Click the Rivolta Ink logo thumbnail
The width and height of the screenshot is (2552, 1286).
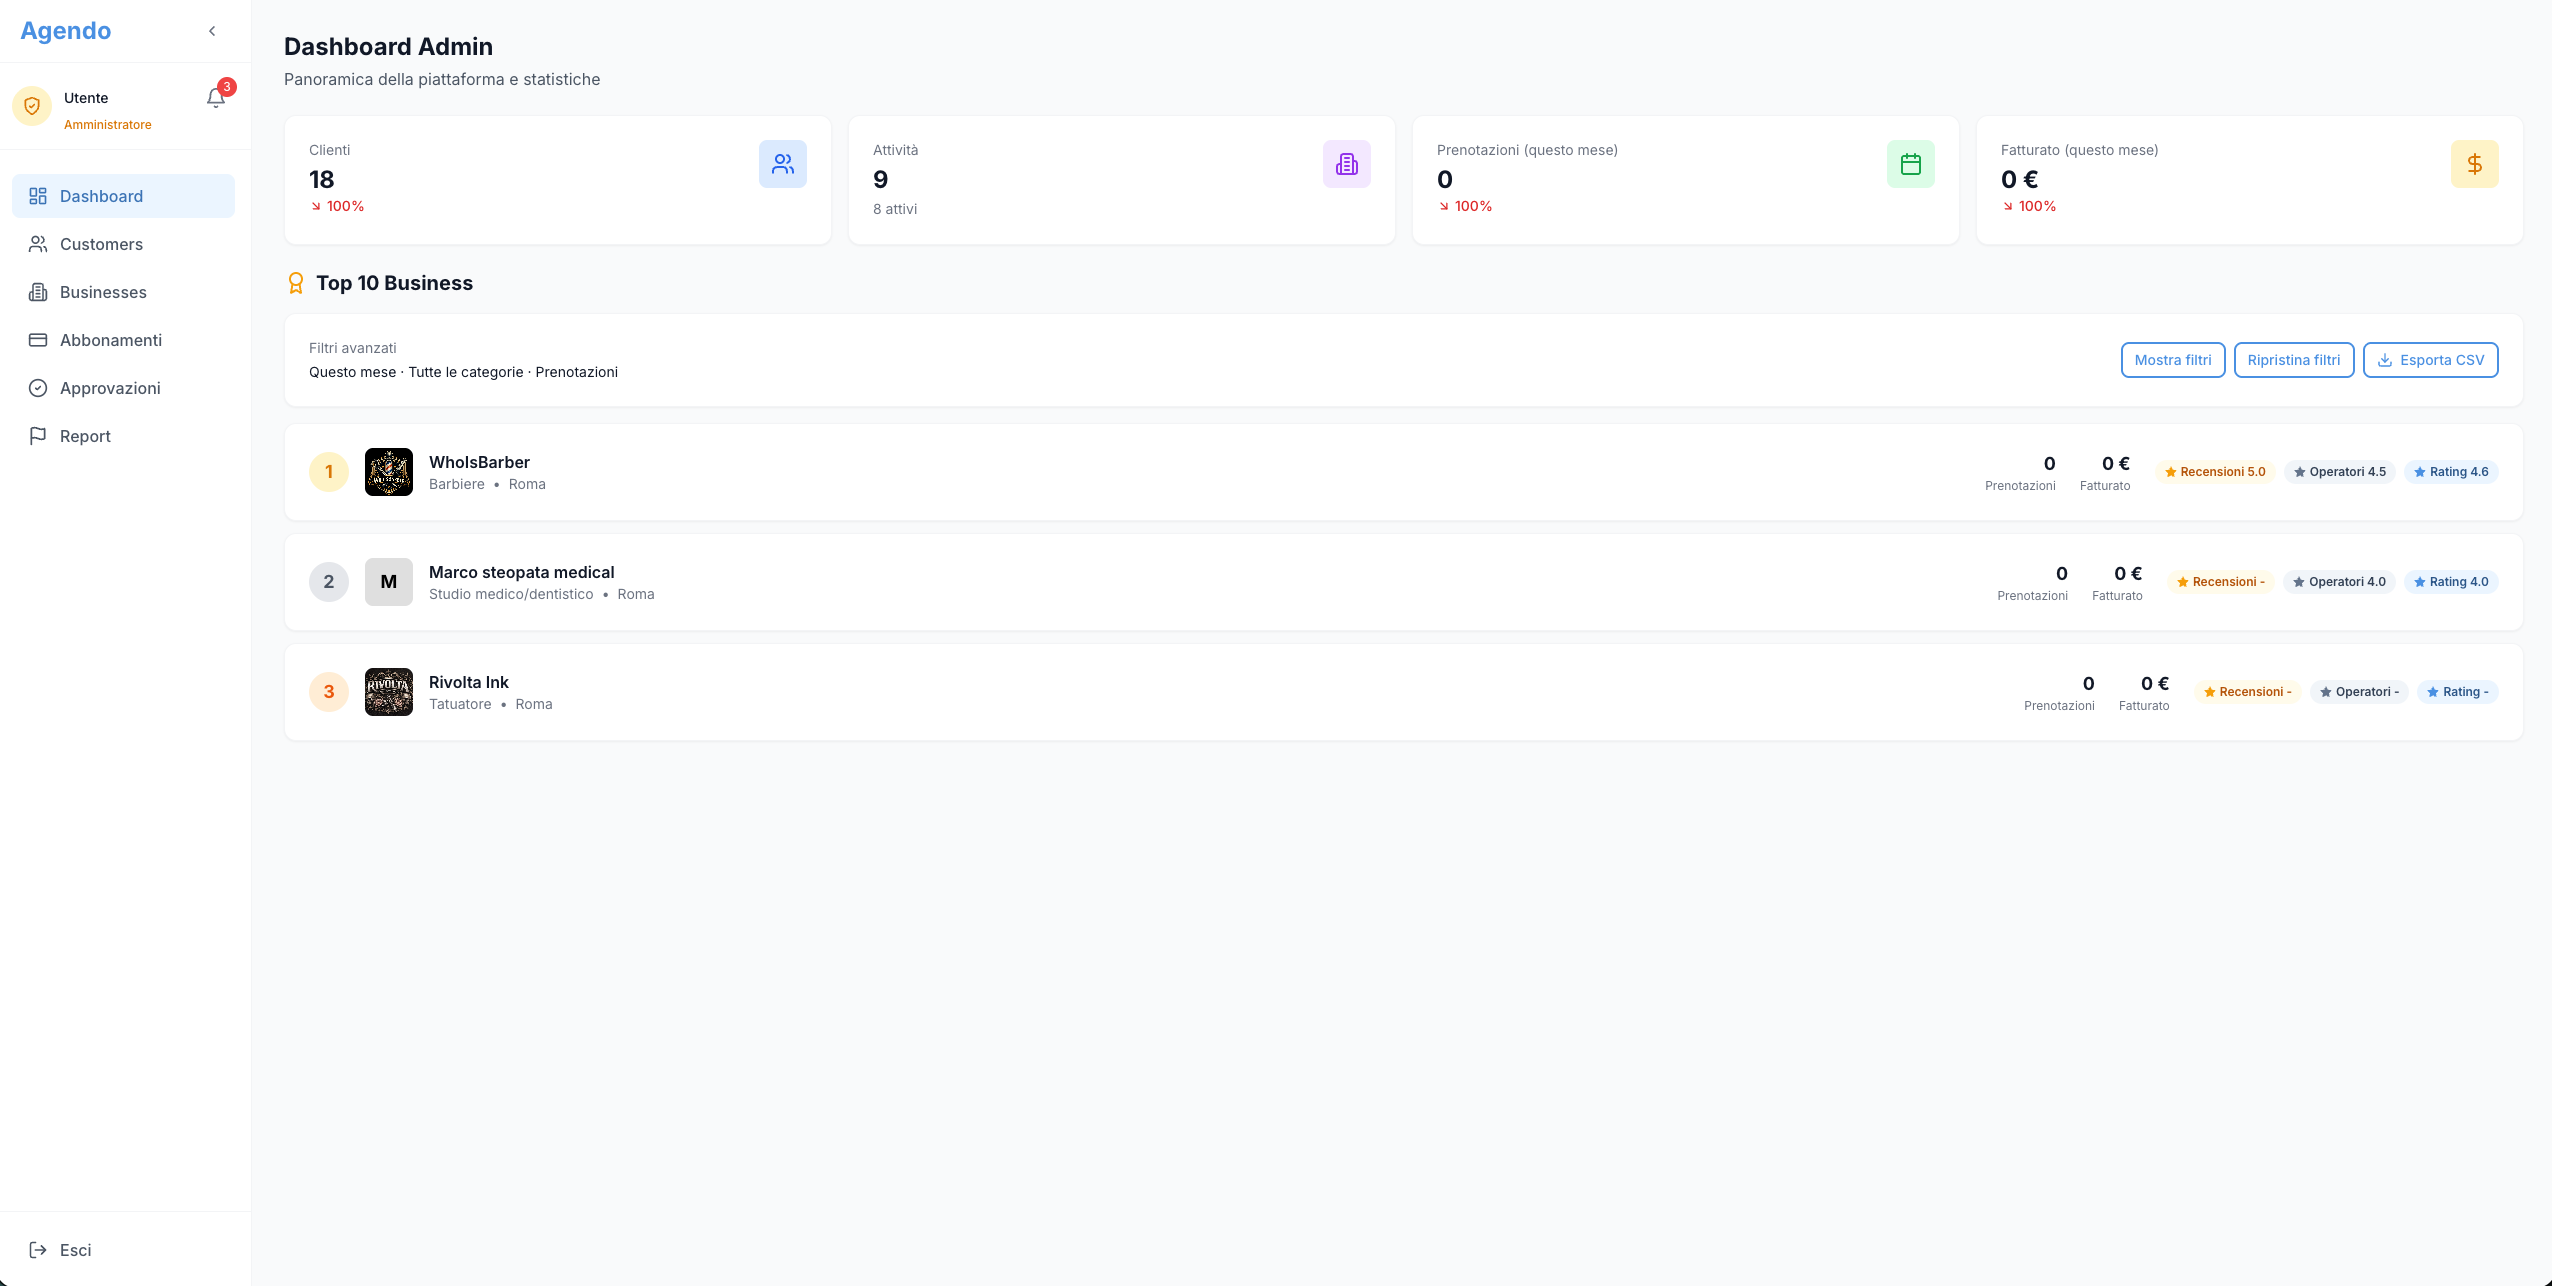pyautogui.click(x=389, y=691)
